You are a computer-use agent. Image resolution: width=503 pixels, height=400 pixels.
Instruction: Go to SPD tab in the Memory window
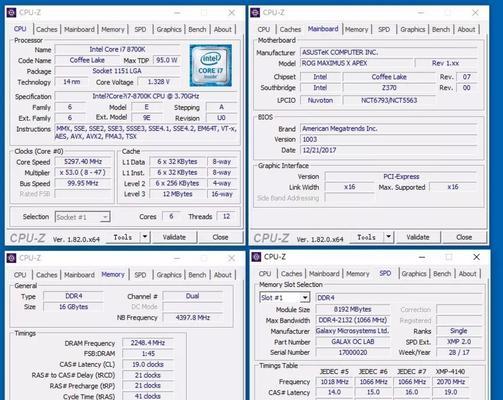pos(140,275)
